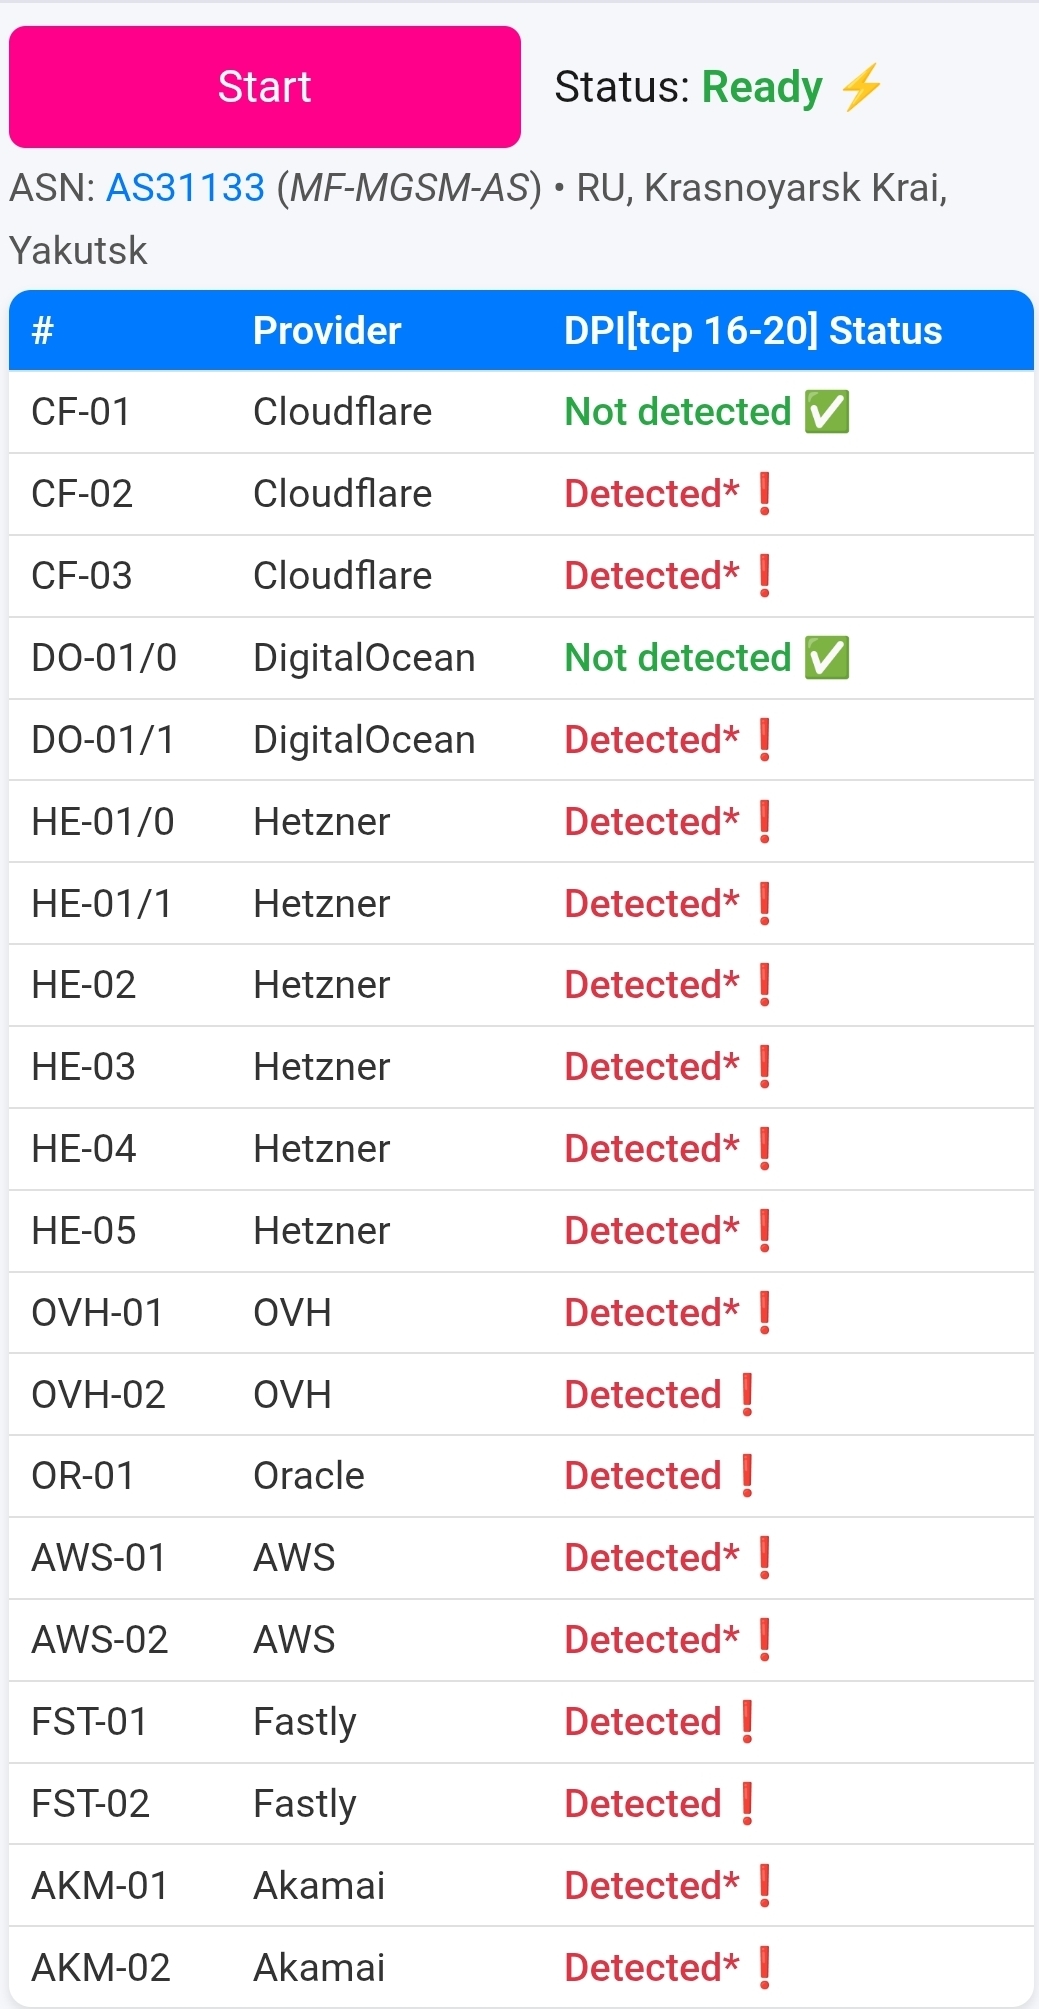The width and height of the screenshot is (1039, 2009).
Task: Click the red exclamation in OR-01 row
Action: tap(747, 1476)
